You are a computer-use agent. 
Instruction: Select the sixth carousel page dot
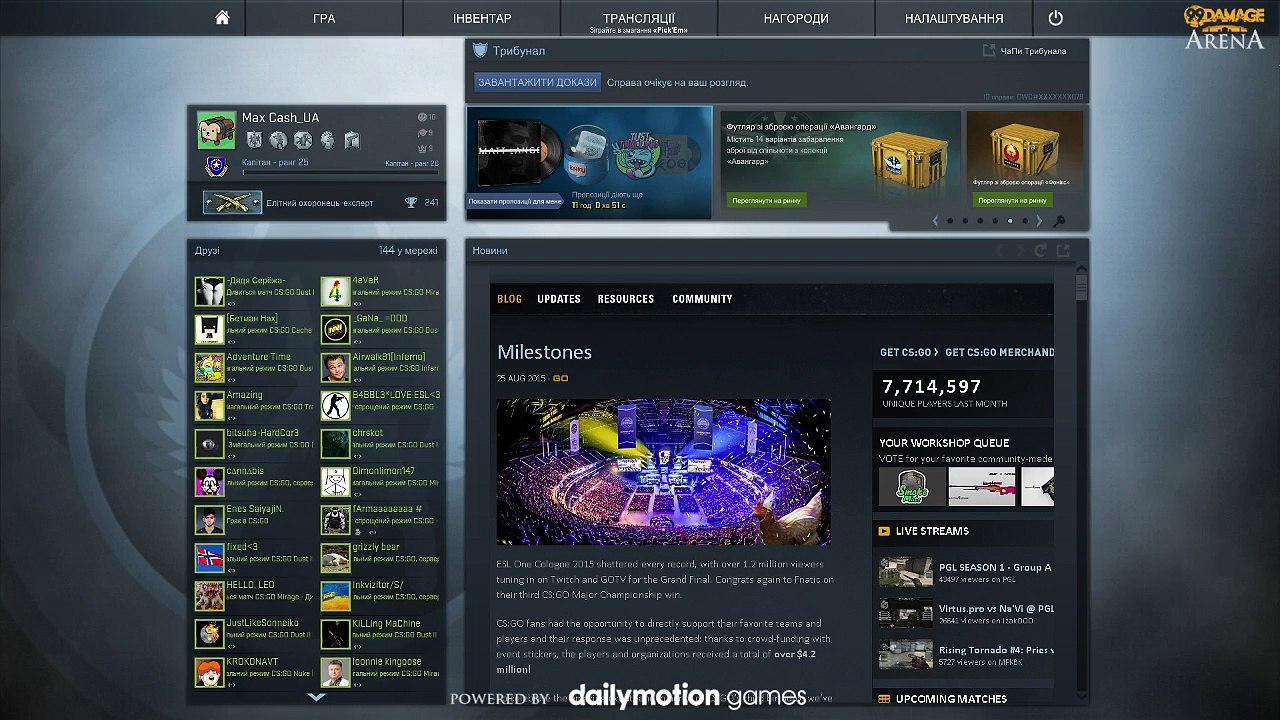[x=1025, y=221]
